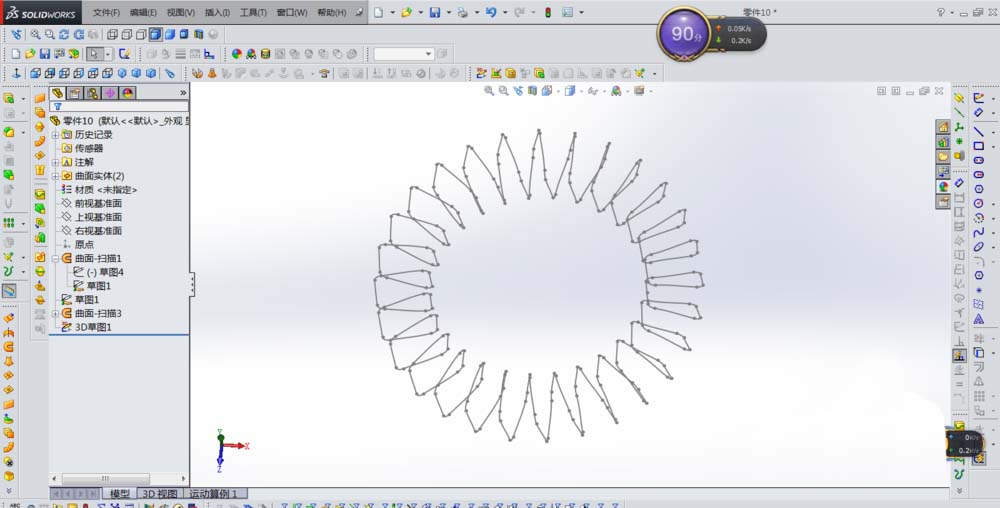Viewport: 1000px width, 508px height.
Task: Open the Save dropdown arrow in title bar
Action: click(448, 12)
